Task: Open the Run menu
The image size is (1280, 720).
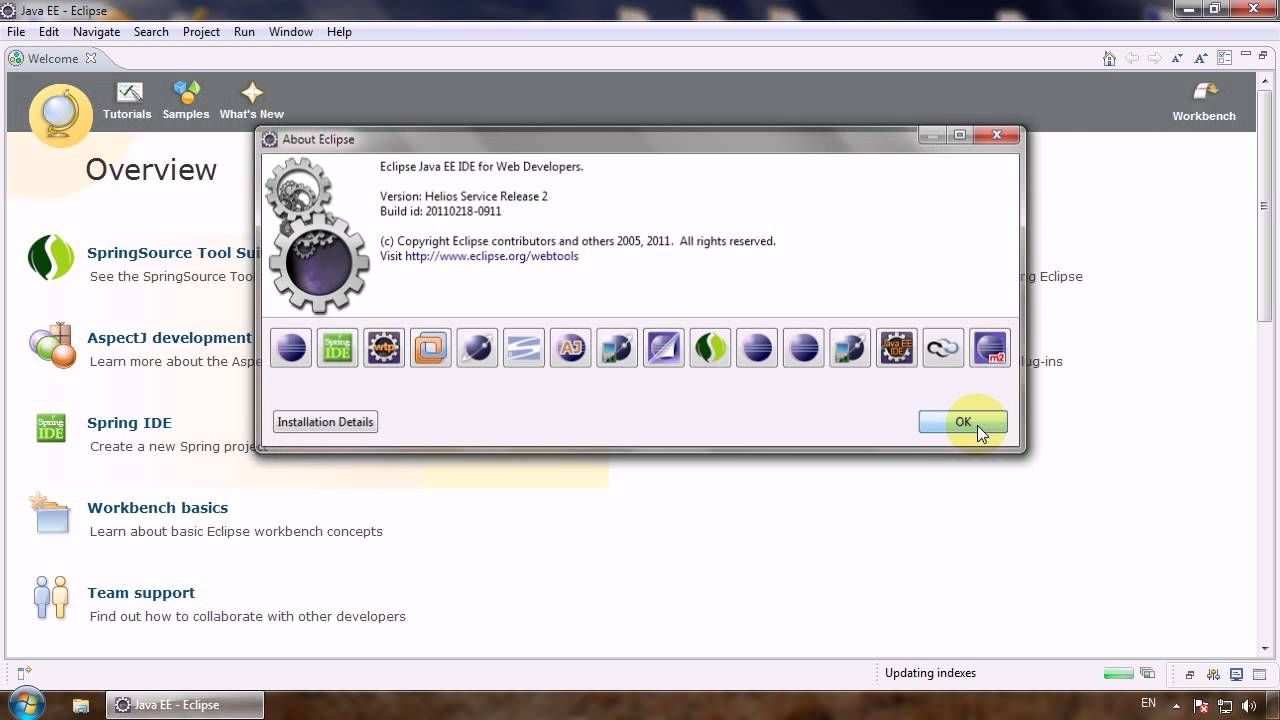Action: (x=244, y=32)
